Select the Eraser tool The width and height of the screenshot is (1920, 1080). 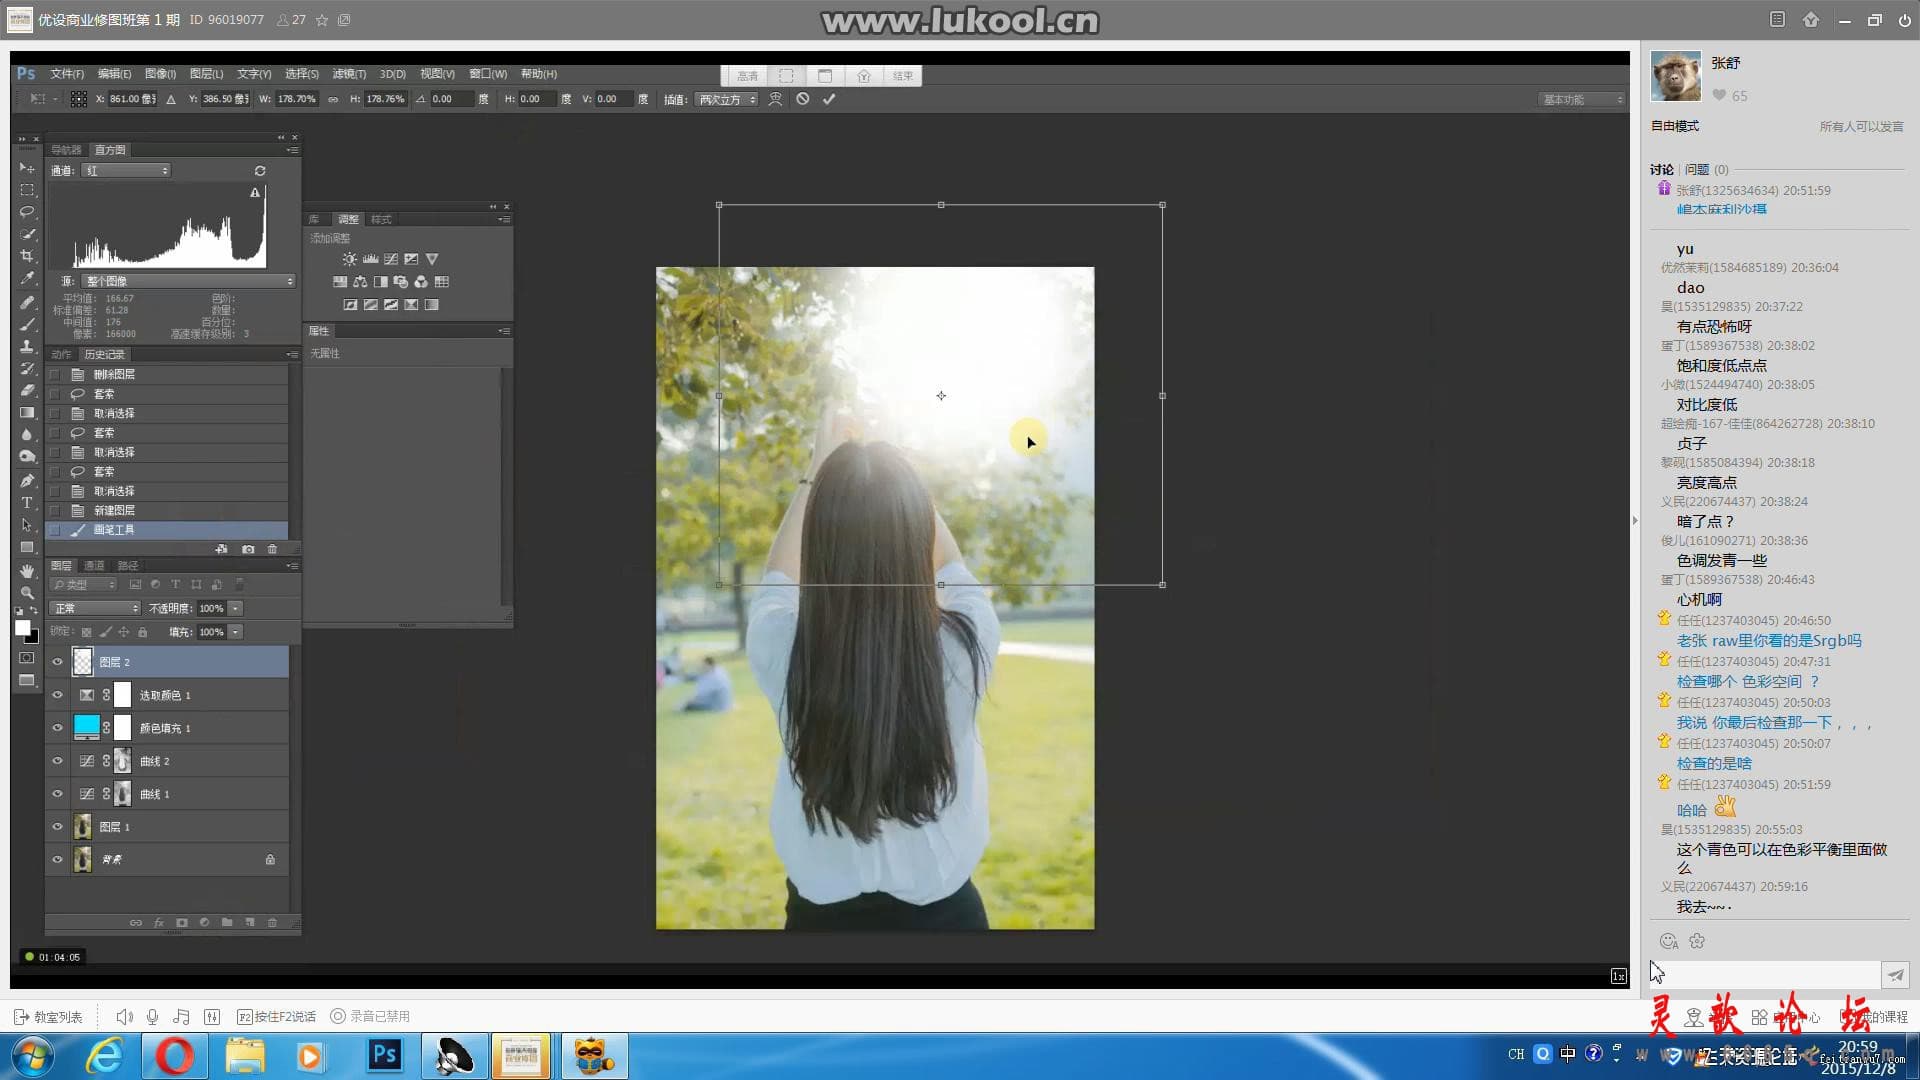tap(27, 390)
